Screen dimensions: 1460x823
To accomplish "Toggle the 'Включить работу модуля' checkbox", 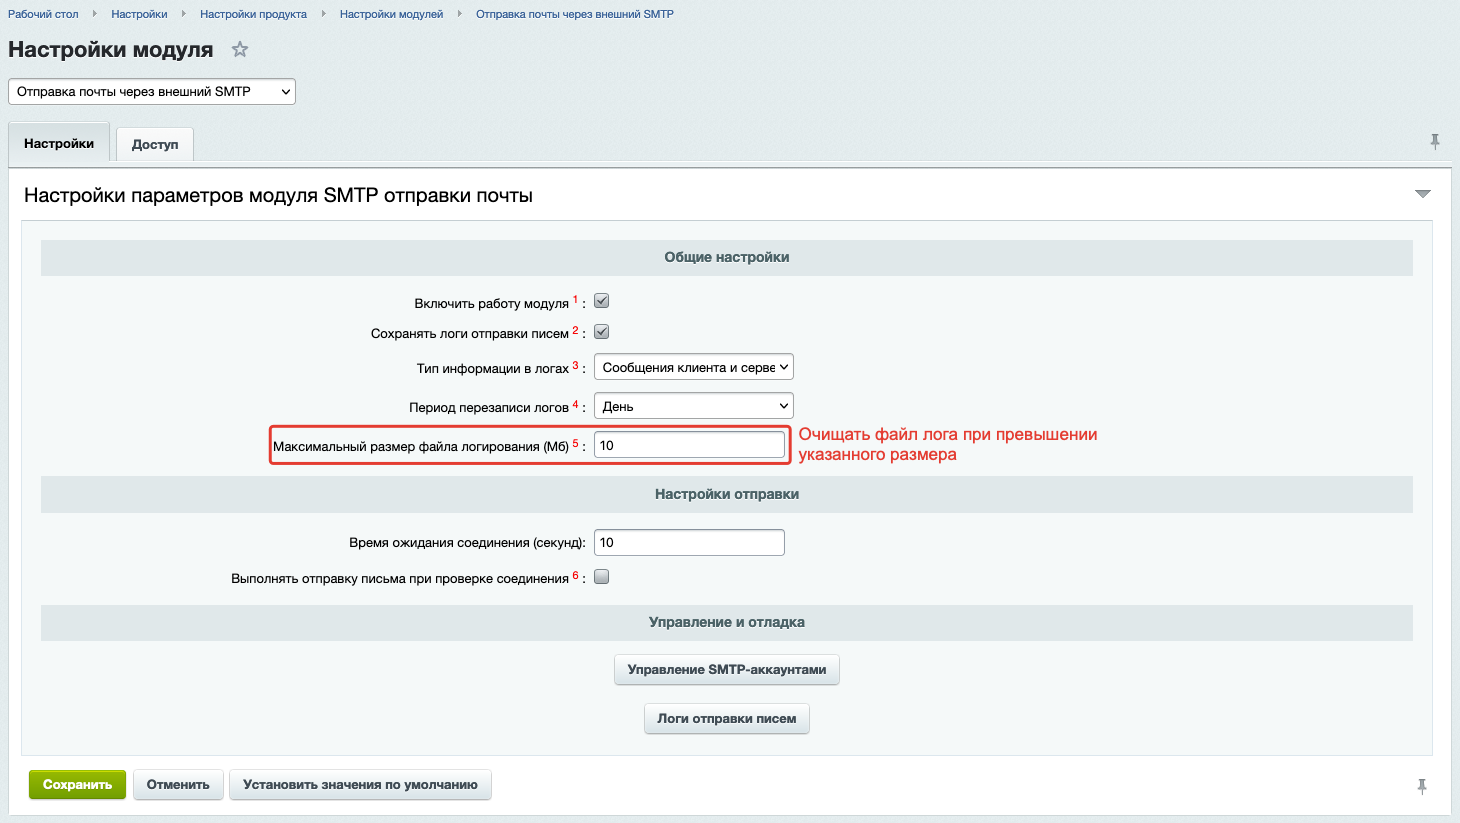I will pos(602,301).
